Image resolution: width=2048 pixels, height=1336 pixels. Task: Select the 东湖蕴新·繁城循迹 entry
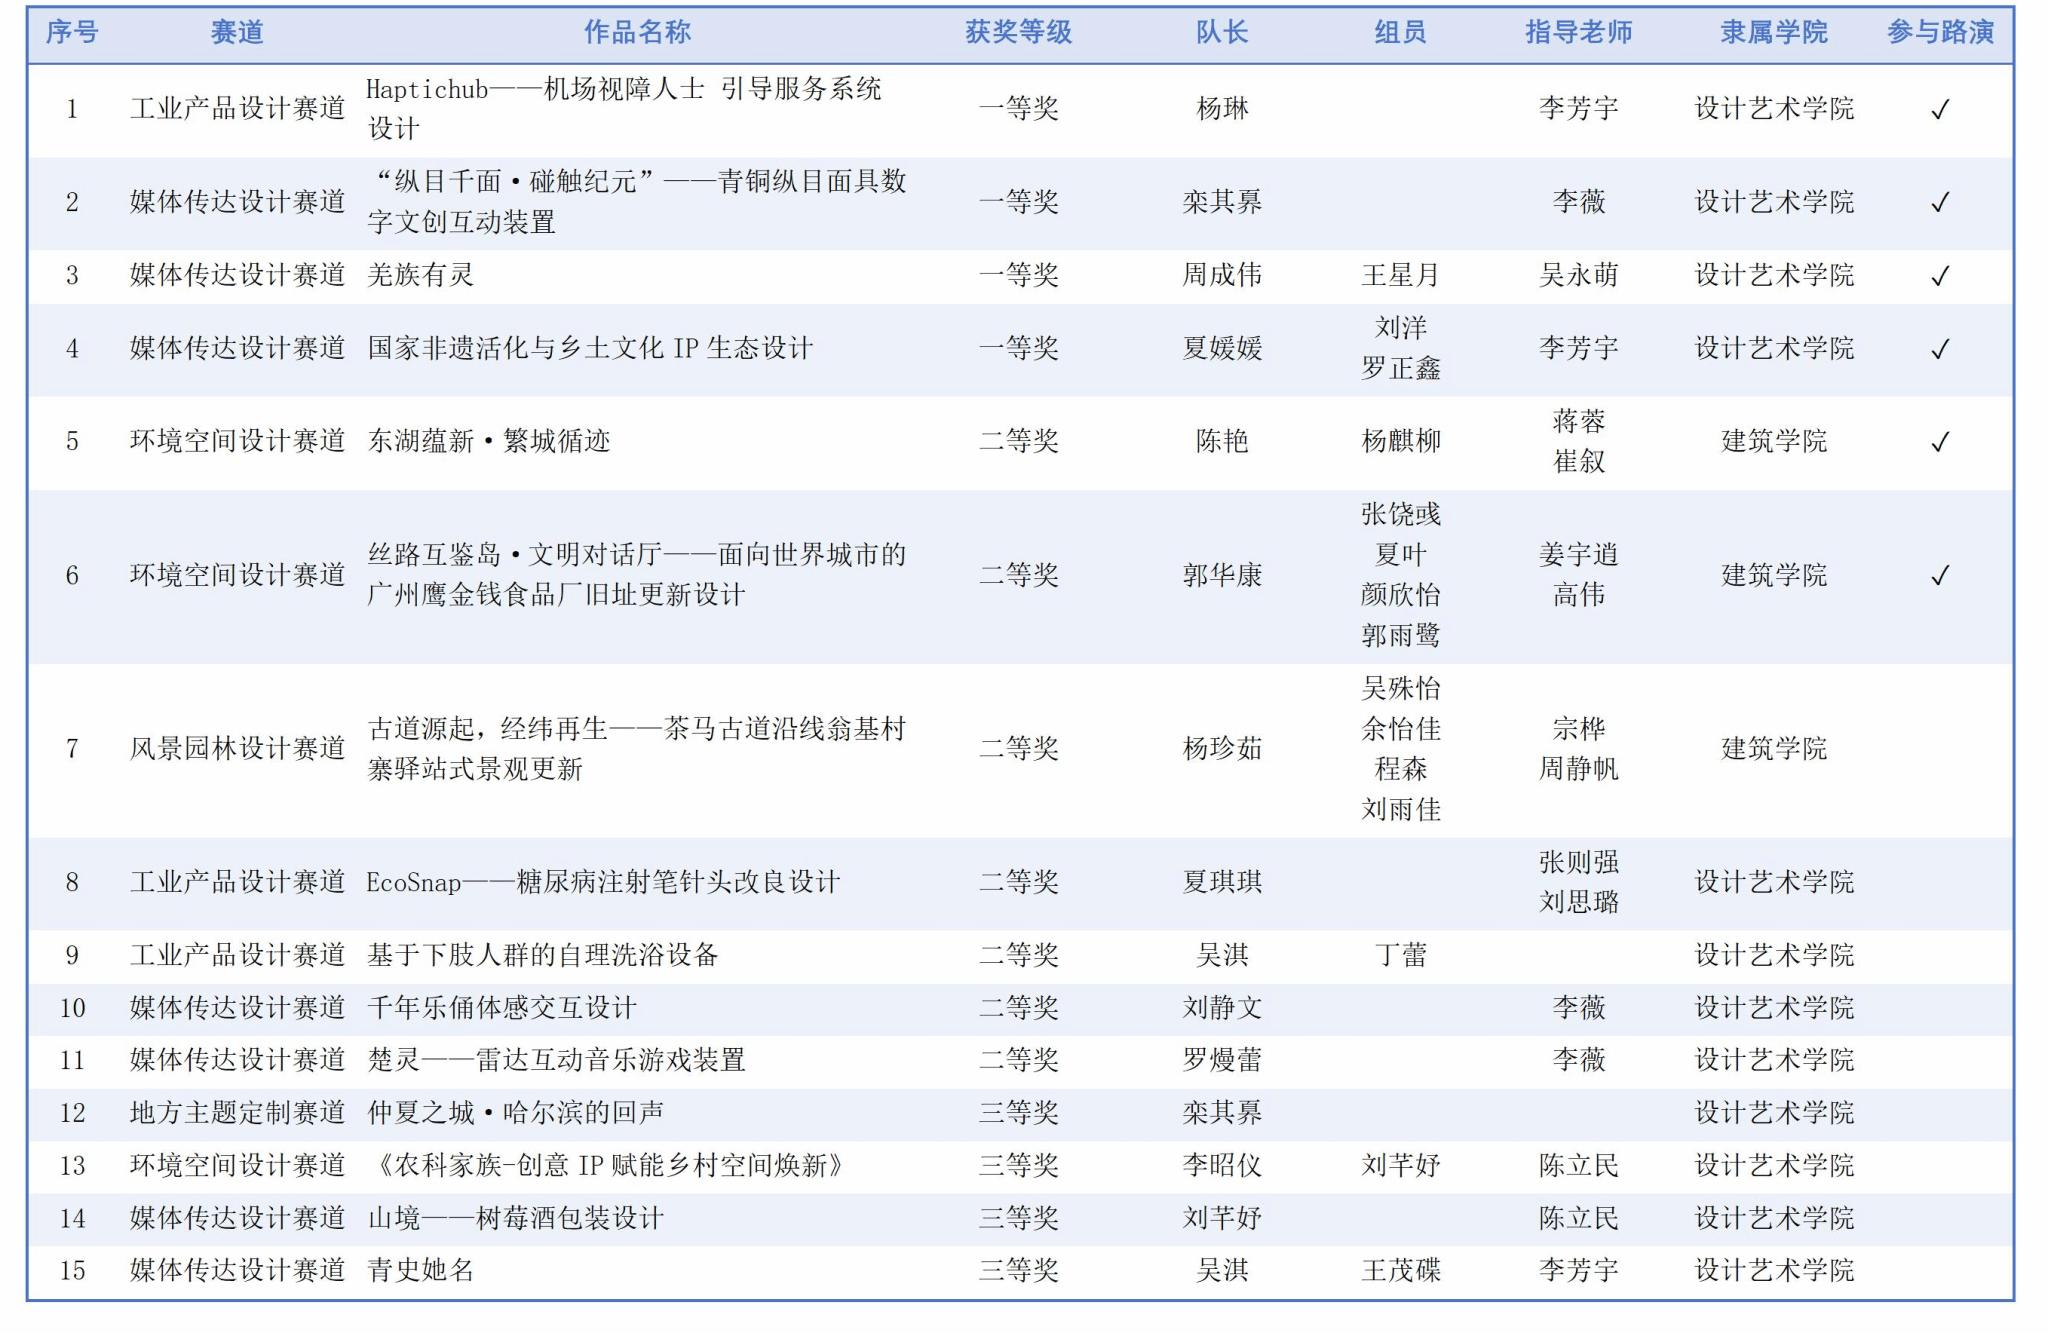pyautogui.click(x=489, y=441)
